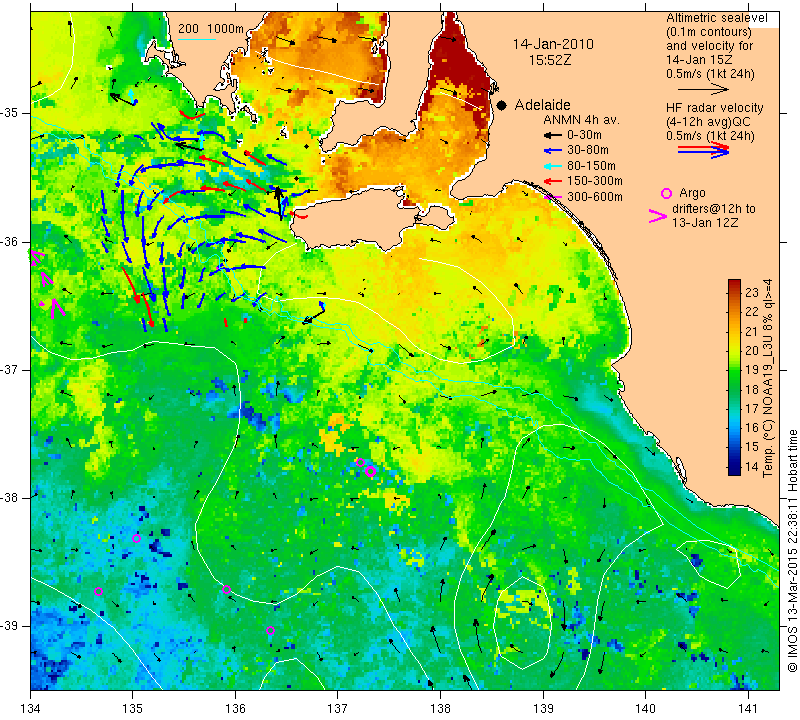Click the red 150-300m legend arrow
Image resolution: width=800 pixels, height=720 pixels.
click(x=552, y=181)
